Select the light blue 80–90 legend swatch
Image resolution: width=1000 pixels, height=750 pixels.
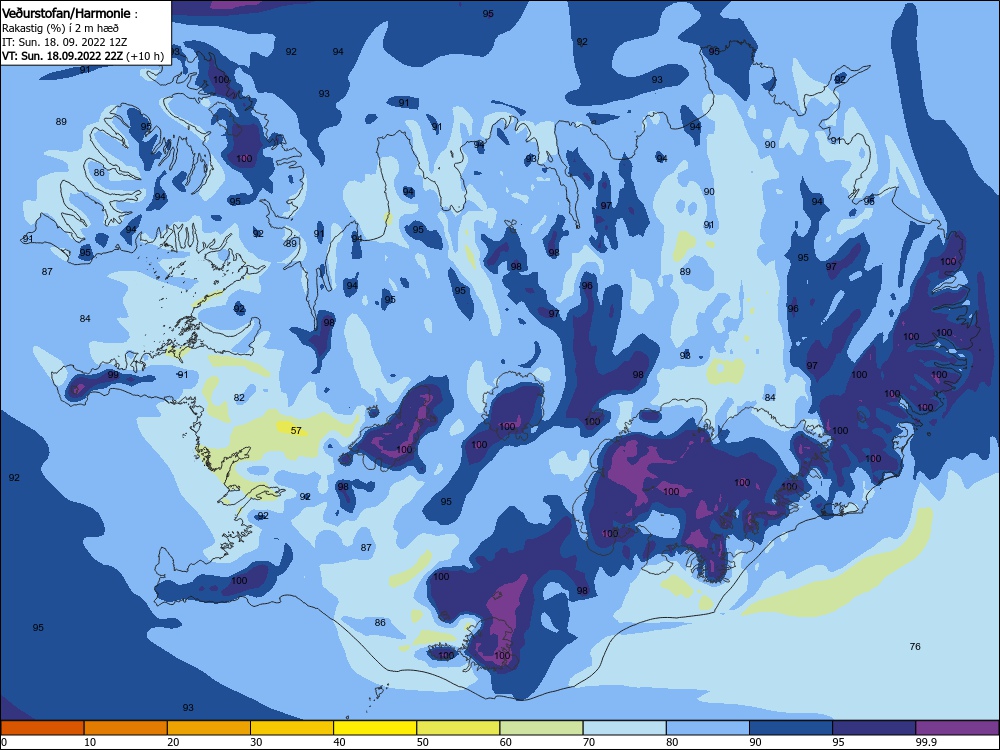coord(708,728)
